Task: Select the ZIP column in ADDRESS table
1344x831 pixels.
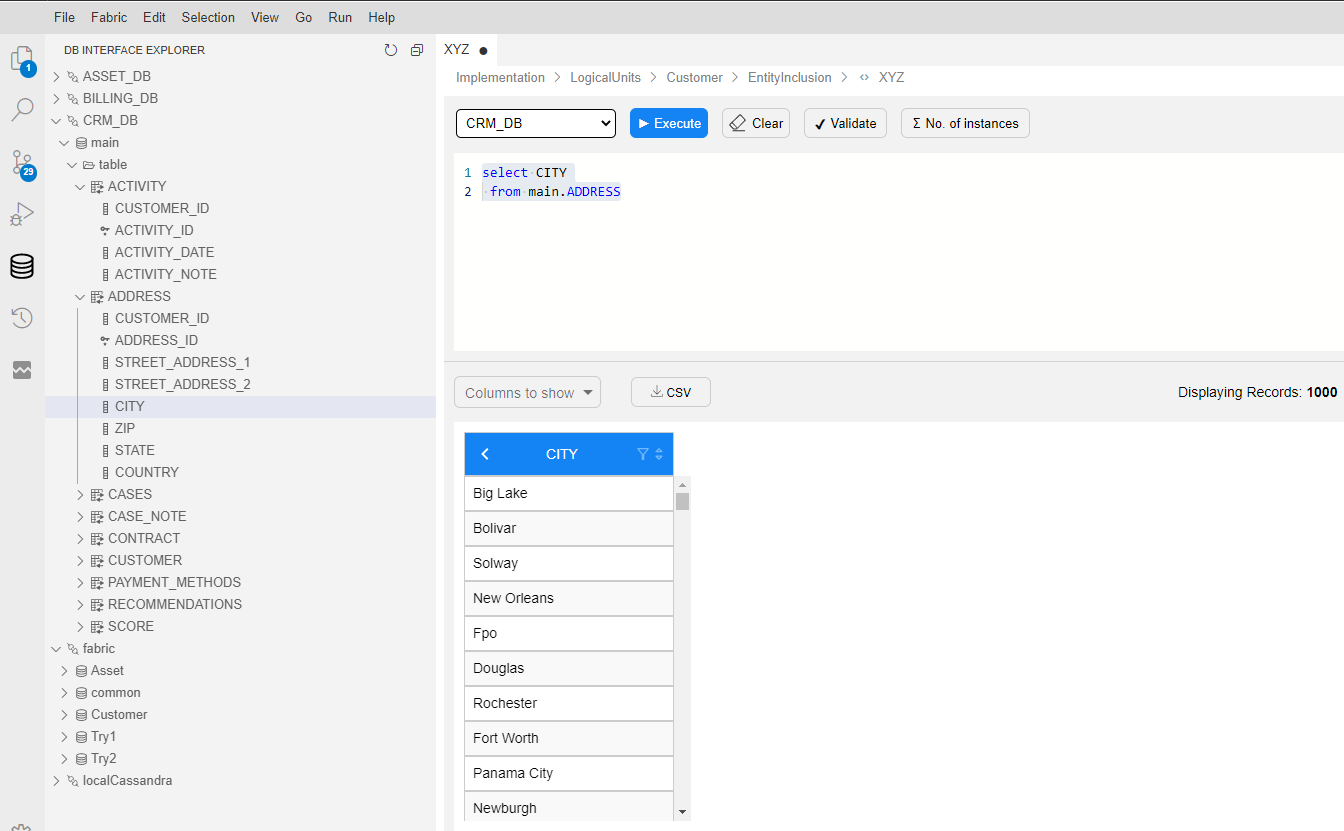Action: coord(125,428)
